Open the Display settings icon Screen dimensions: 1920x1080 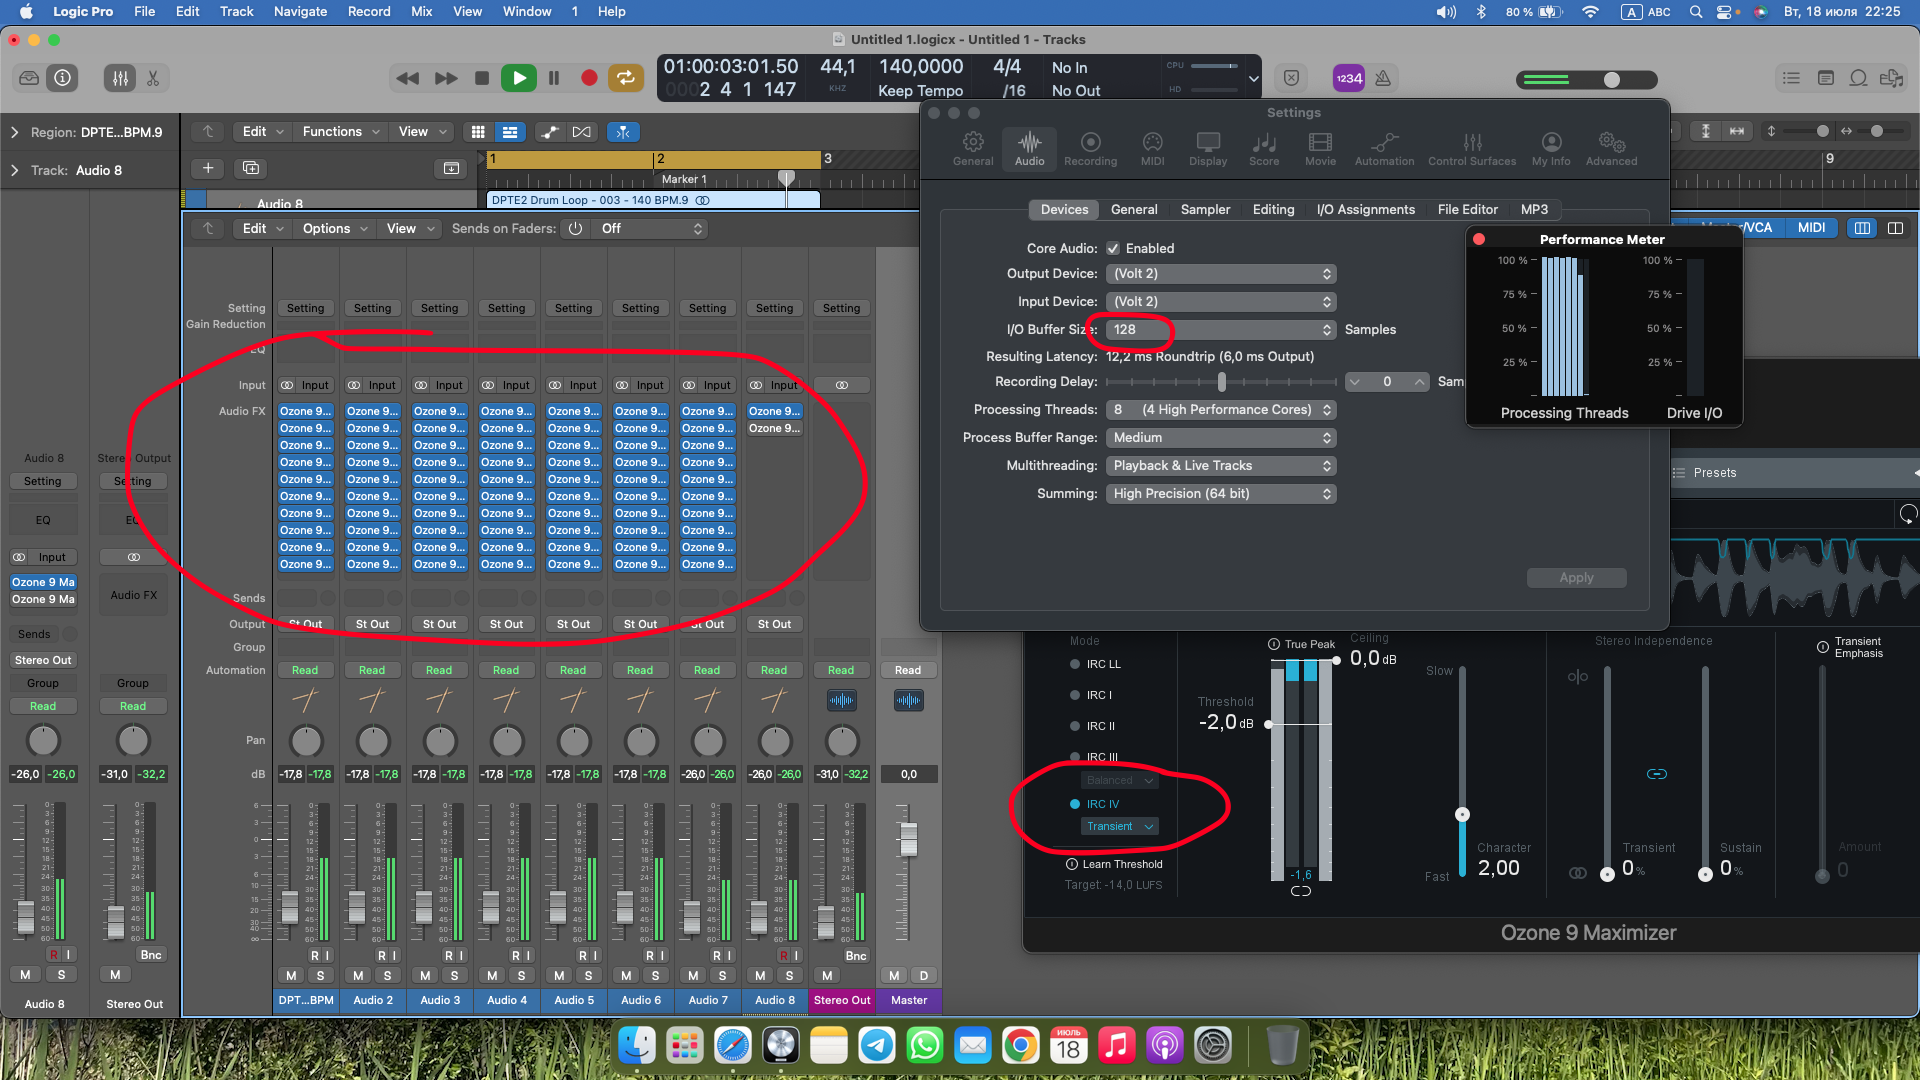[x=1207, y=148]
